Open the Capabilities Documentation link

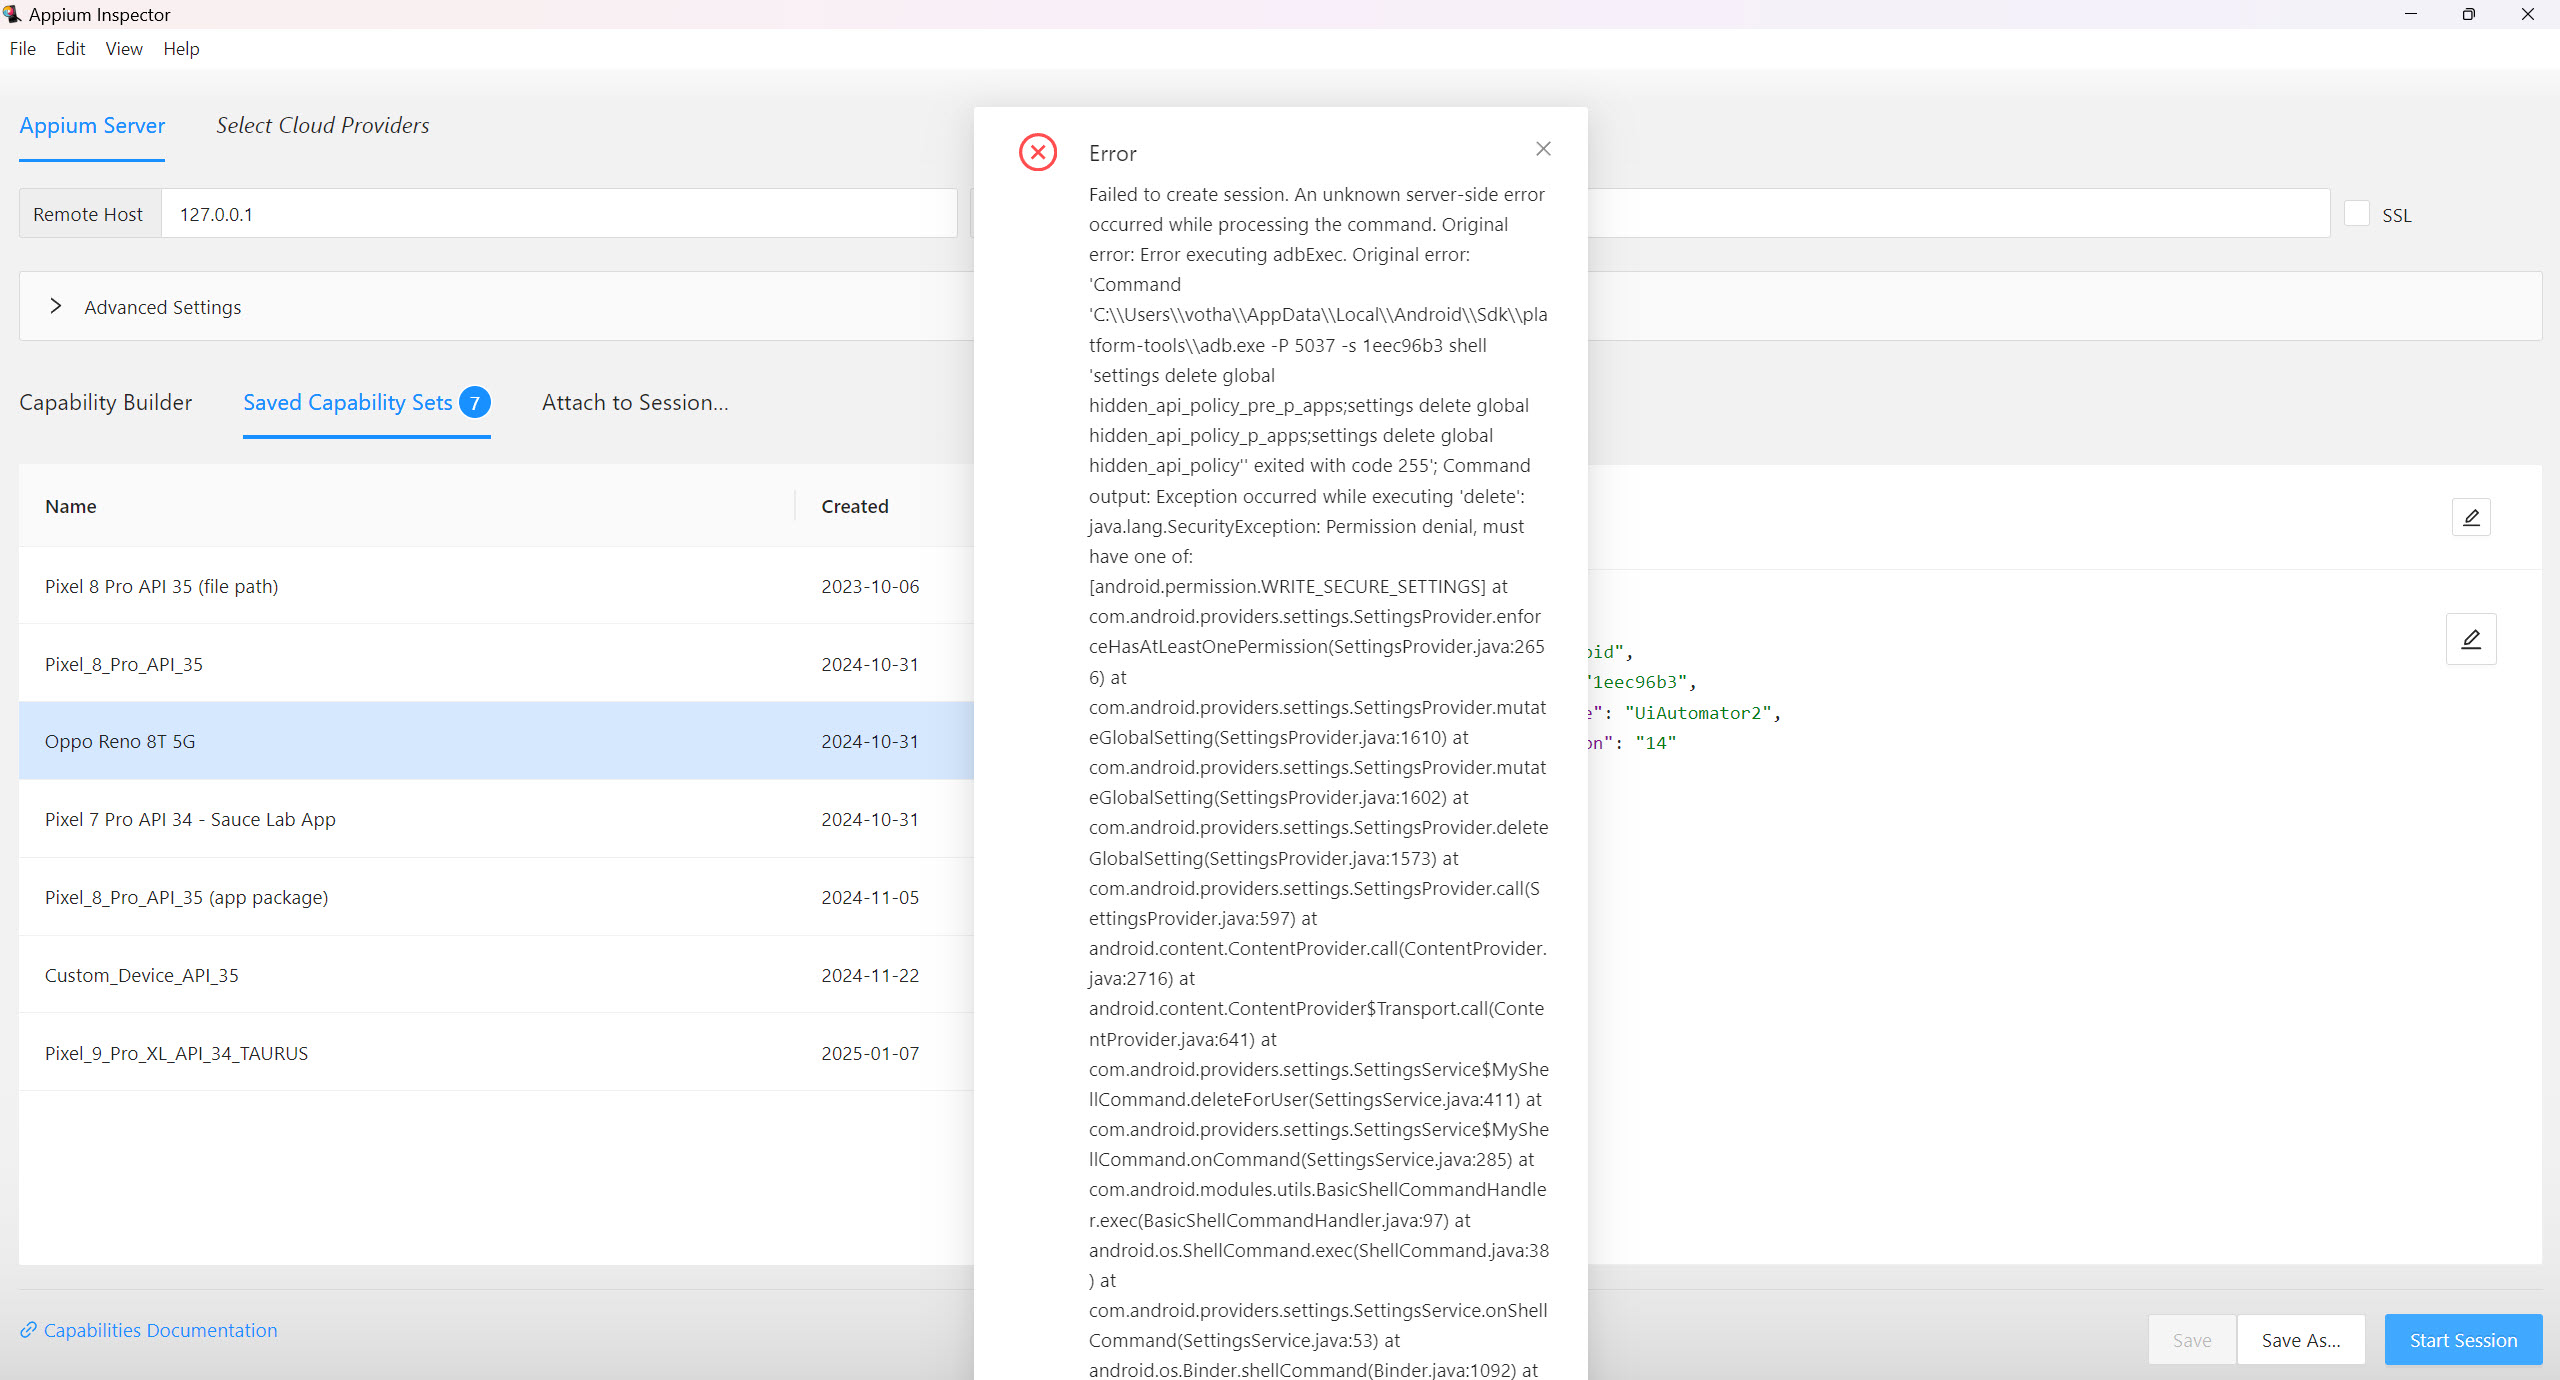click(x=160, y=1330)
